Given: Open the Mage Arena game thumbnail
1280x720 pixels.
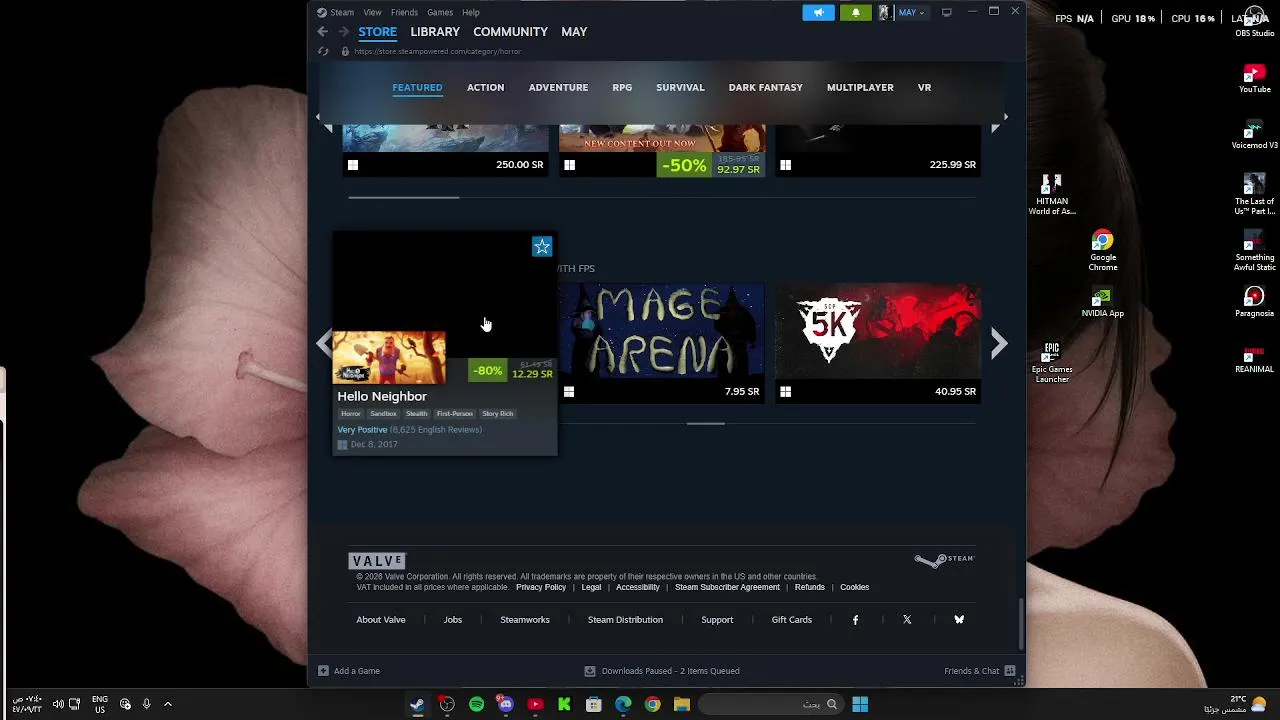Looking at the screenshot, I should coord(661,331).
